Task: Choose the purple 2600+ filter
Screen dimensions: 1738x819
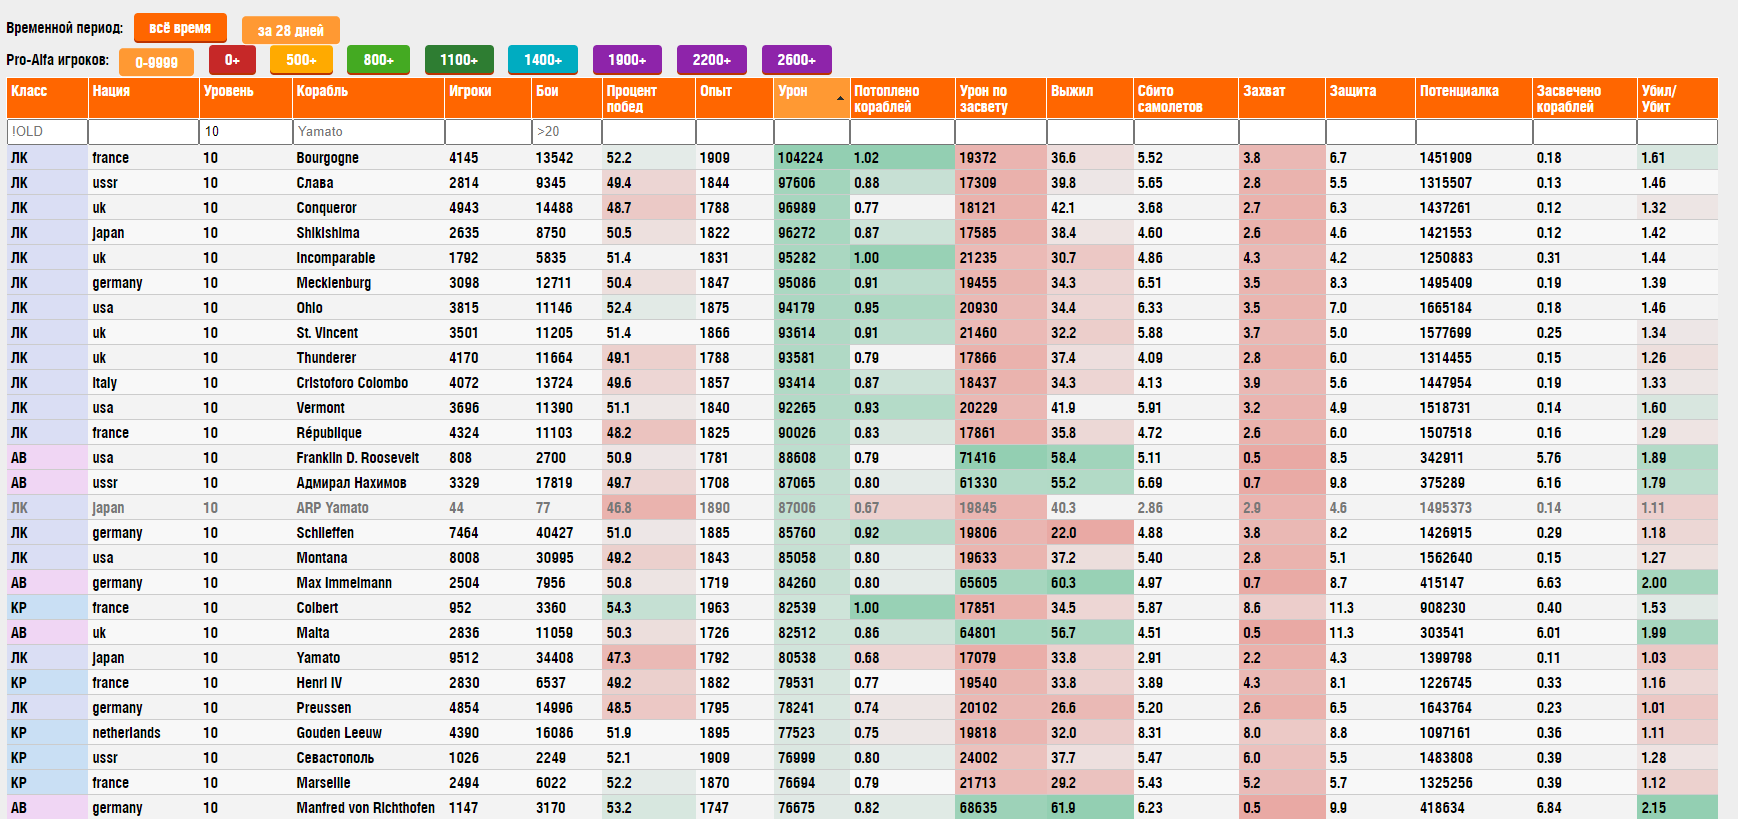Action: (x=796, y=60)
